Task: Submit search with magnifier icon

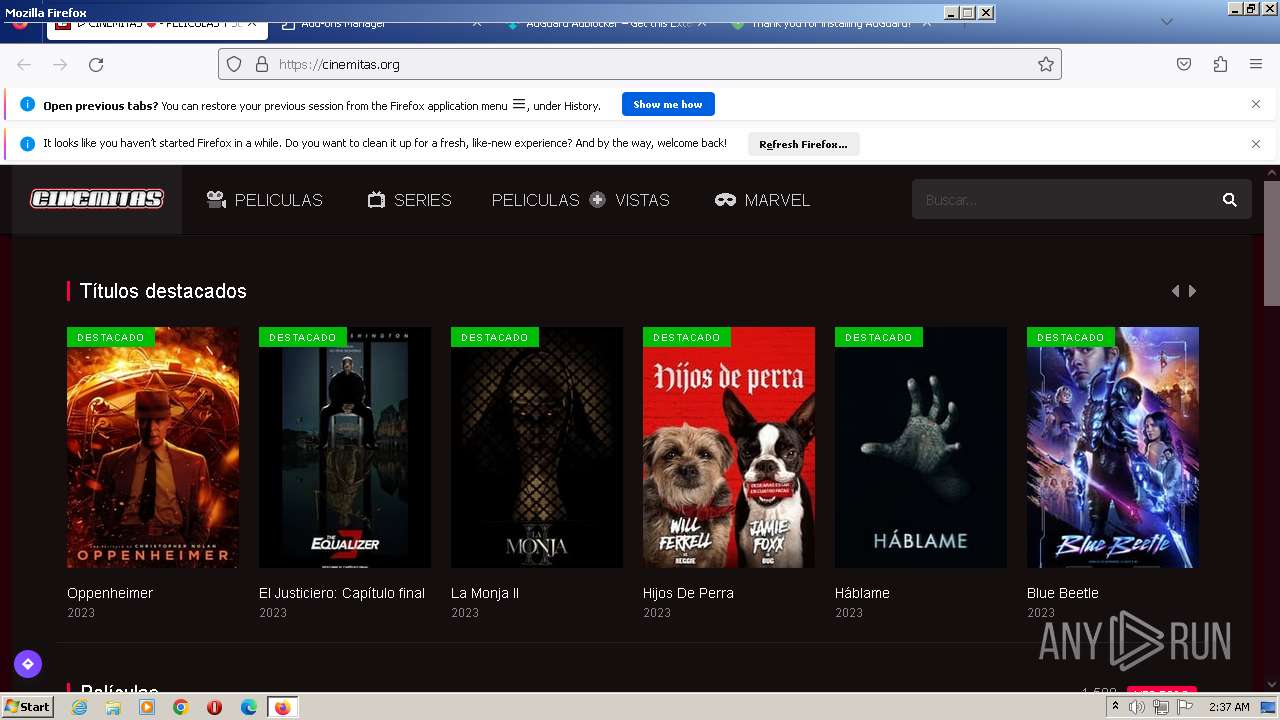Action: coord(1230,200)
